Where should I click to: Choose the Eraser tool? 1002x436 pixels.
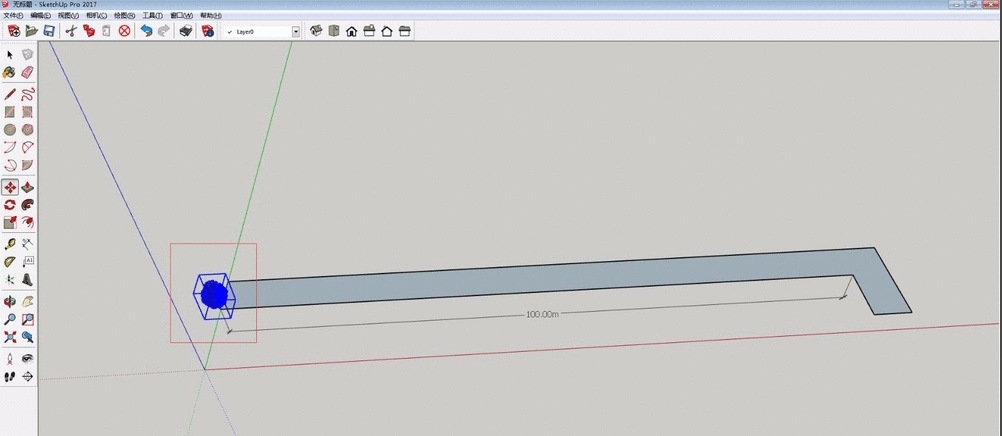pyautogui.click(x=27, y=72)
